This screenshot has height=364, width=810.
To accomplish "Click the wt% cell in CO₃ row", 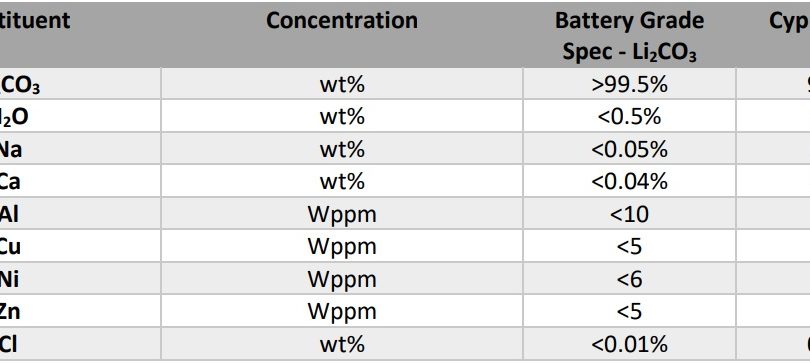I will click(x=342, y=84).
